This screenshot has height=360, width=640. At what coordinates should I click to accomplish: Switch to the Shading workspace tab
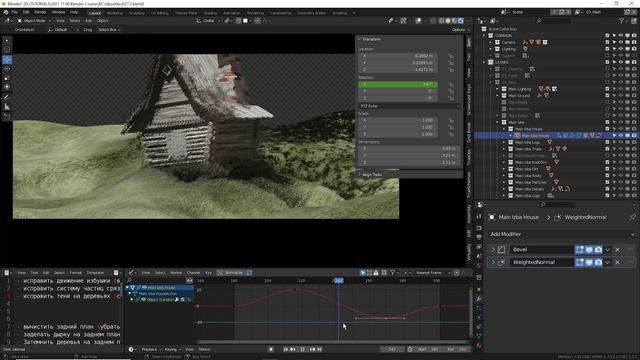click(x=210, y=13)
